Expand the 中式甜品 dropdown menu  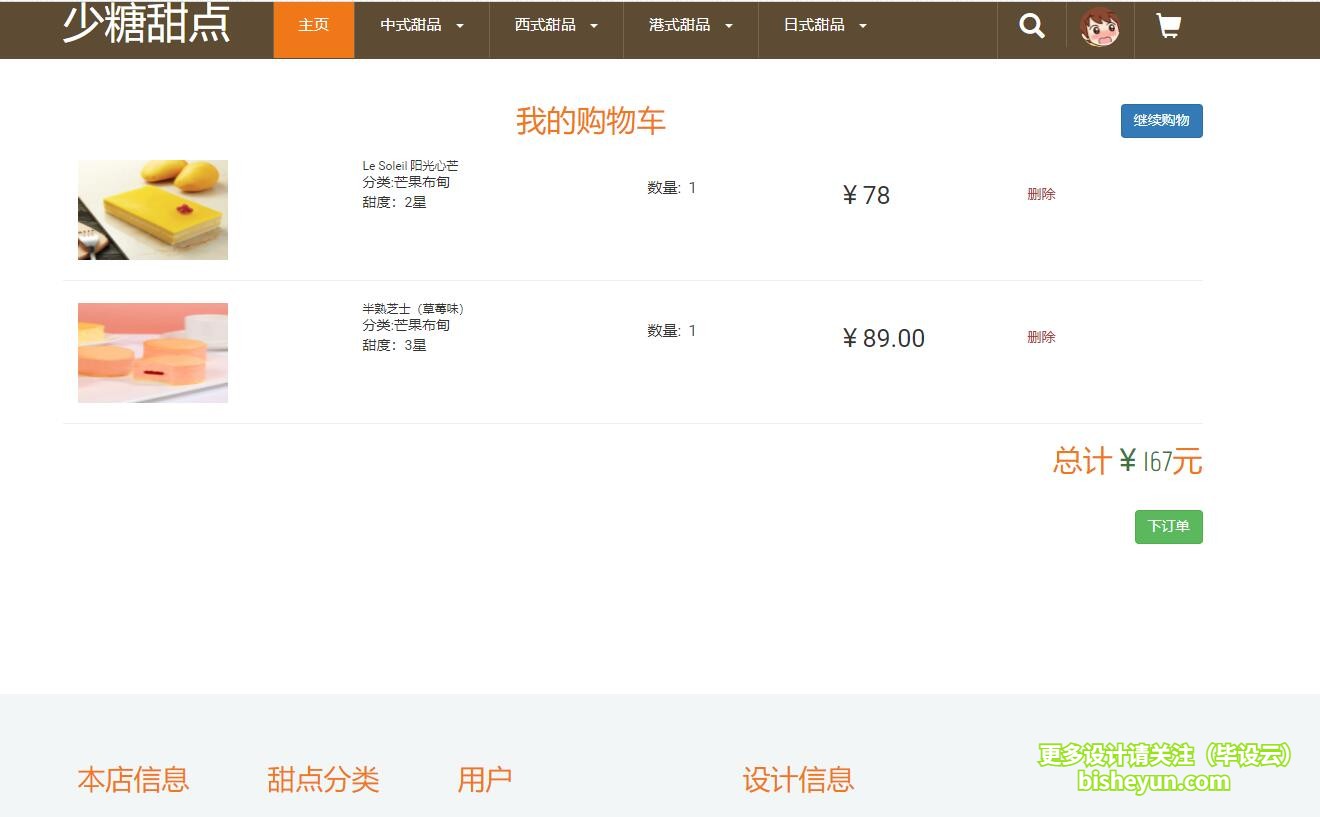coord(421,25)
